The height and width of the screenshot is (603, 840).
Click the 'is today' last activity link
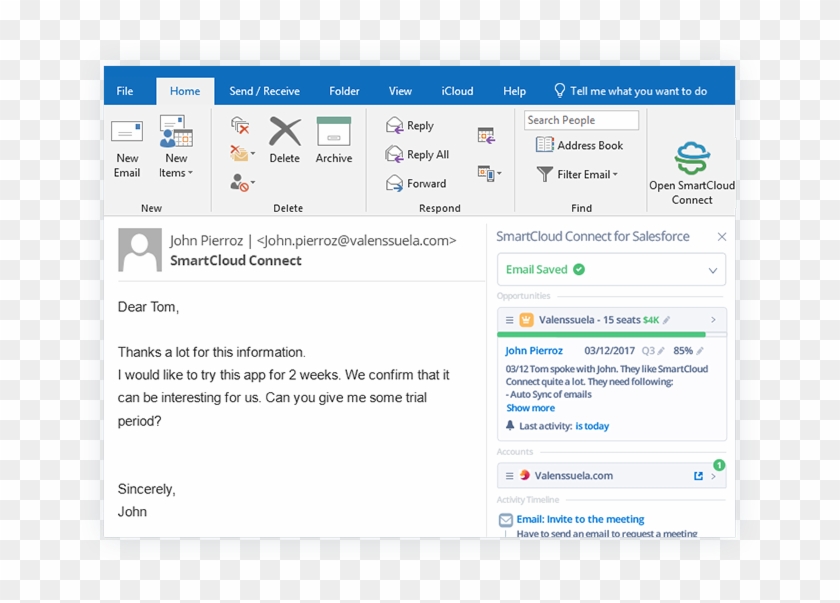tap(592, 426)
